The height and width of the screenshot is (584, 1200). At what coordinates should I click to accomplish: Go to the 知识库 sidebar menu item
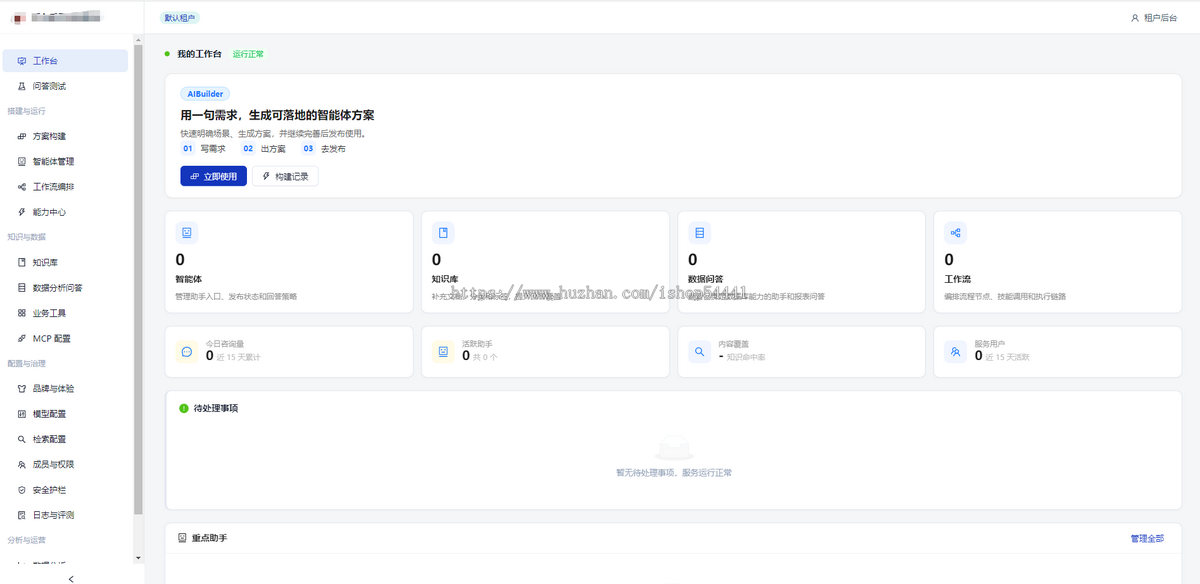coord(65,262)
